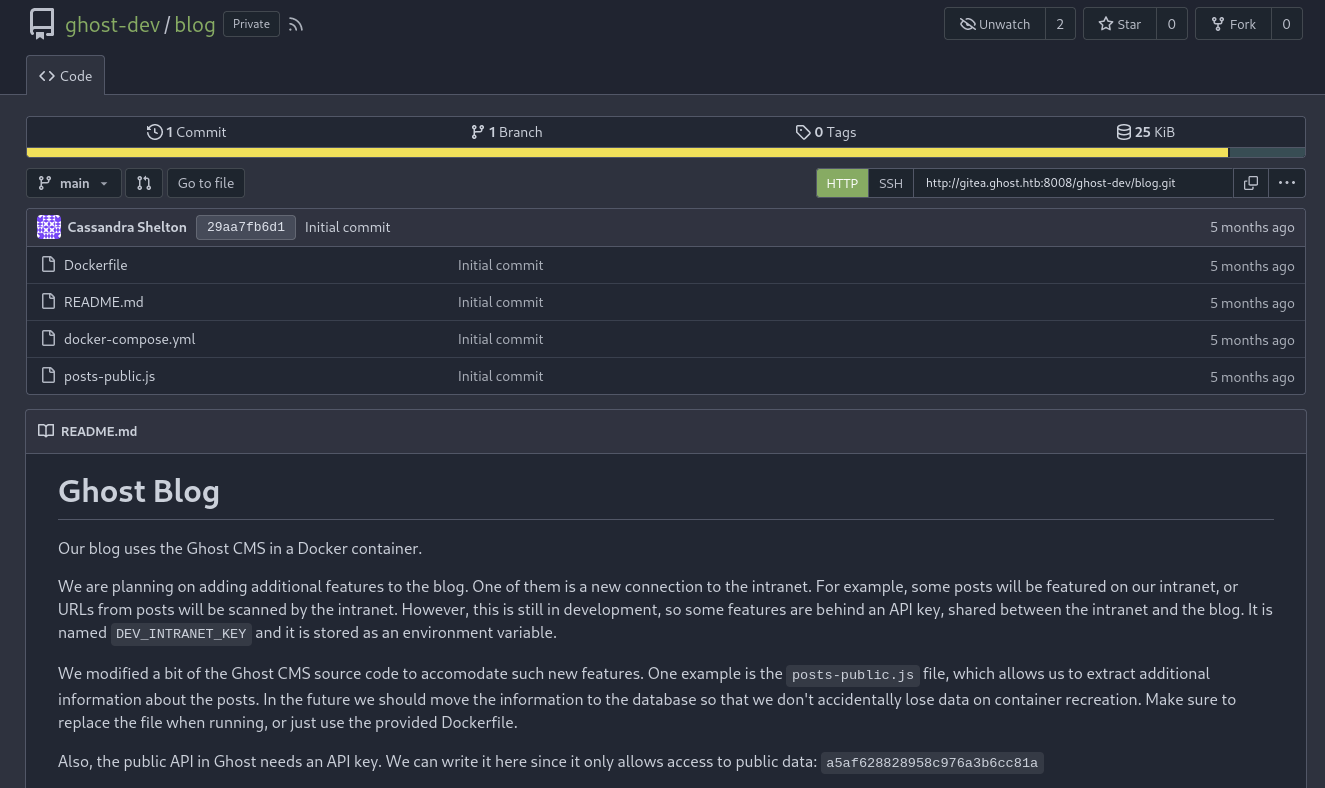The width and height of the screenshot is (1325, 788).
Task: Click docker-compose.yml's Initial commit message
Action: pos(500,339)
